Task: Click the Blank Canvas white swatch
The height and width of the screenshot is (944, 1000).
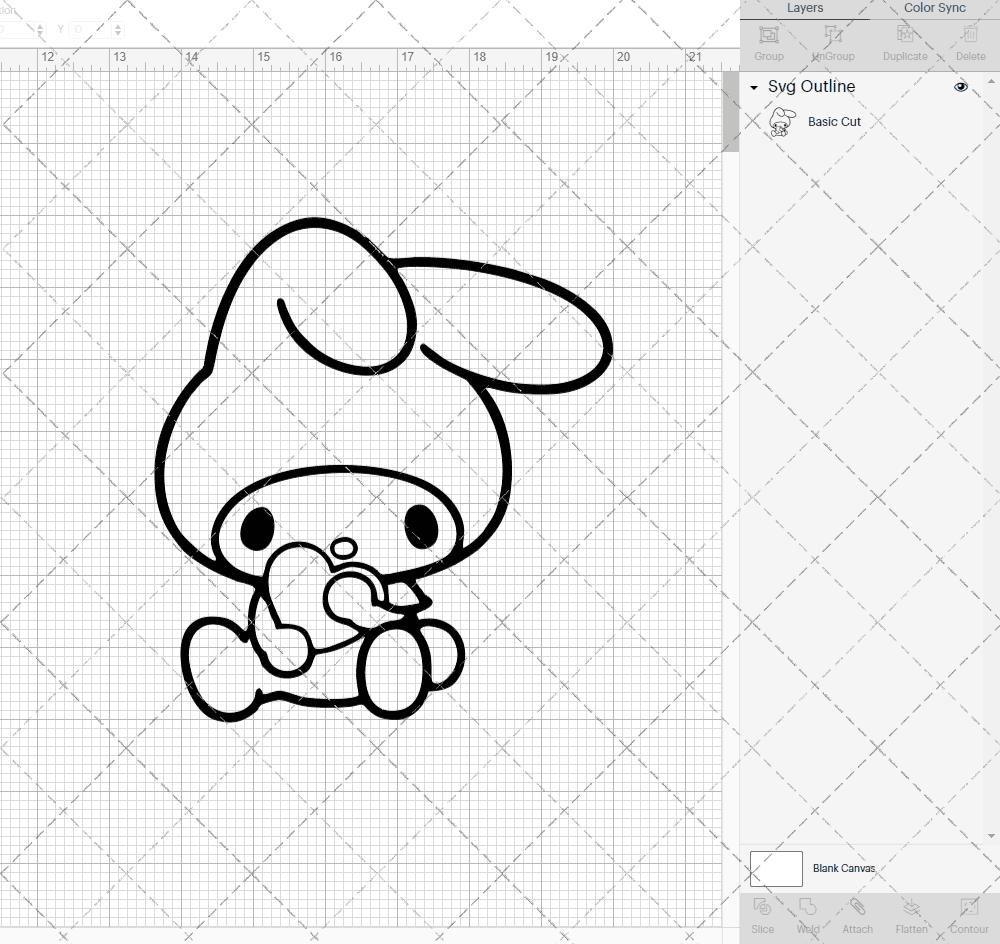Action: 776,869
